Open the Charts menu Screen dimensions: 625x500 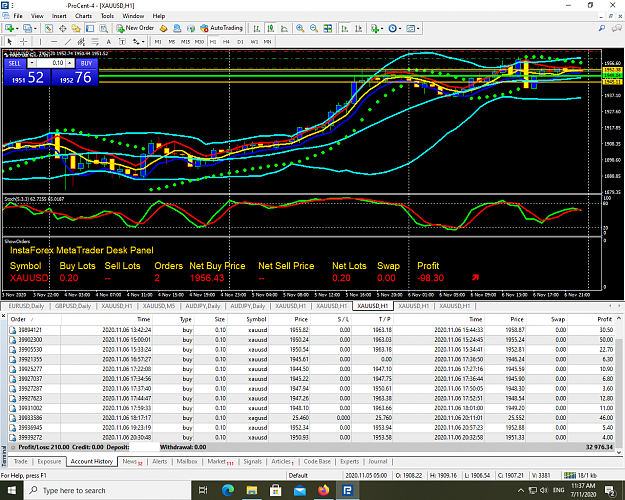tap(83, 16)
